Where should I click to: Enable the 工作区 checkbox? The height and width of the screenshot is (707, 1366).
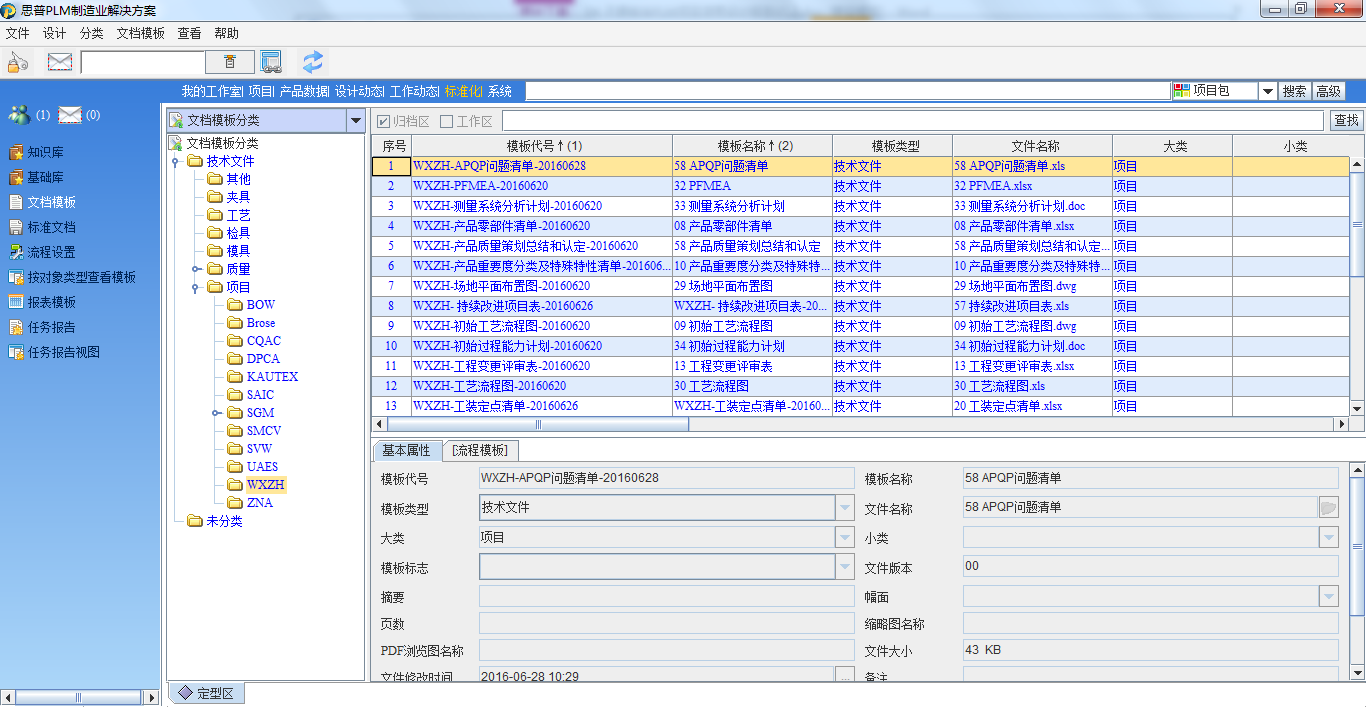pyautogui.click(x=447, y=121)
